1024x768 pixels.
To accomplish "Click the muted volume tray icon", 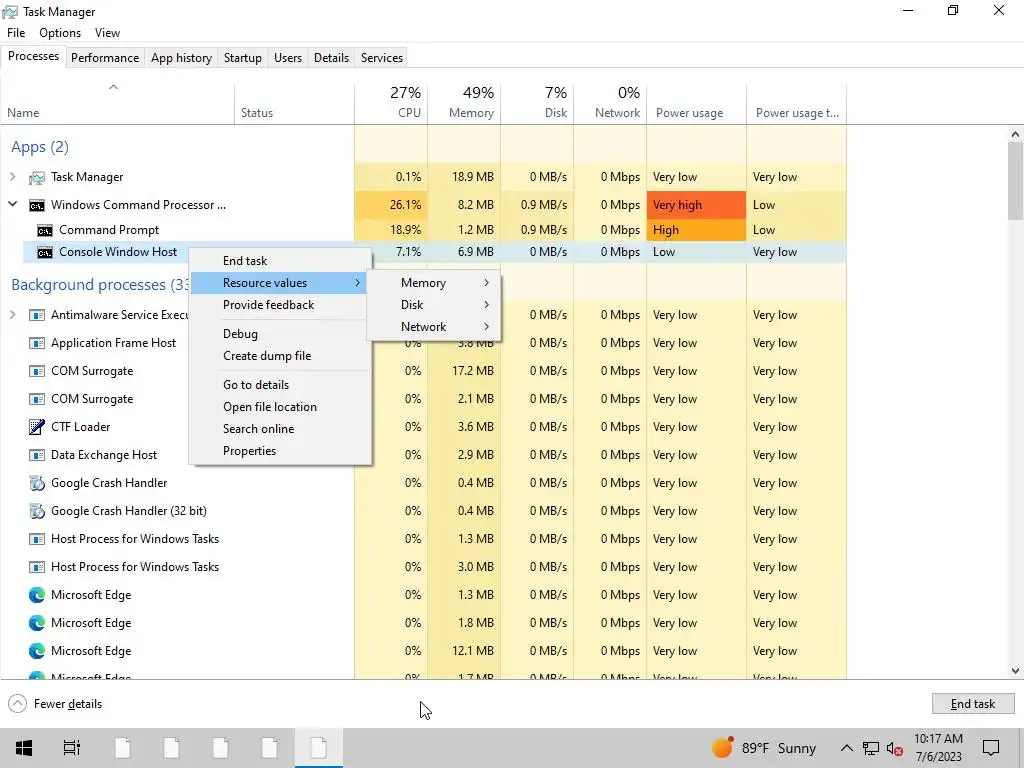I will tap(895, 748).
